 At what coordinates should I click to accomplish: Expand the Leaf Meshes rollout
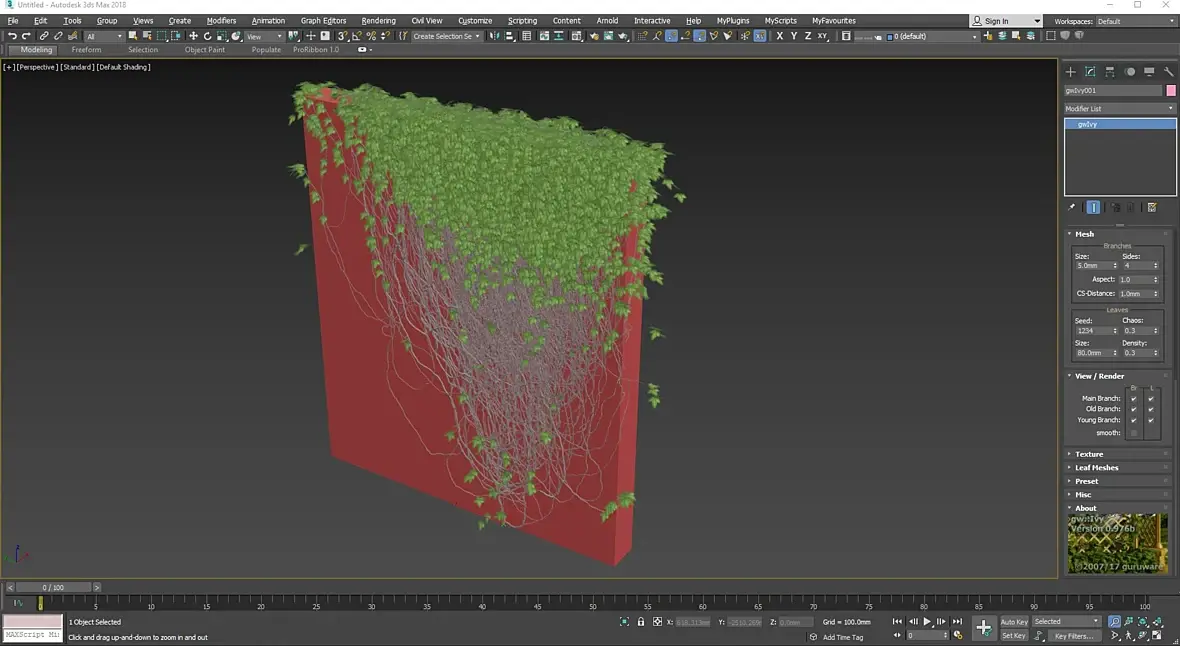point(1096,468)
